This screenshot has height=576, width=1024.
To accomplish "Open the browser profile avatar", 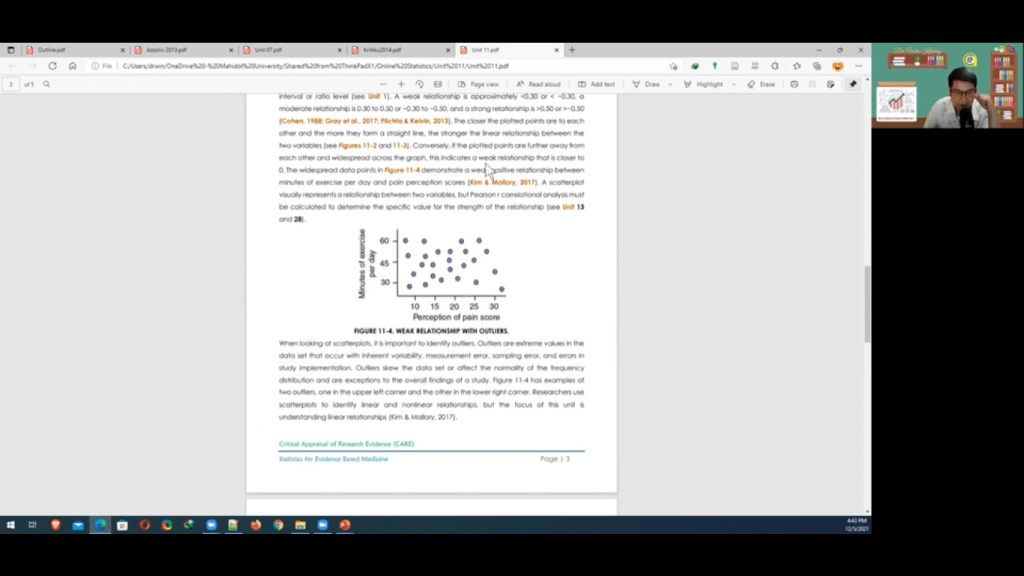I will pyautogui.click(x=838, y=66).
